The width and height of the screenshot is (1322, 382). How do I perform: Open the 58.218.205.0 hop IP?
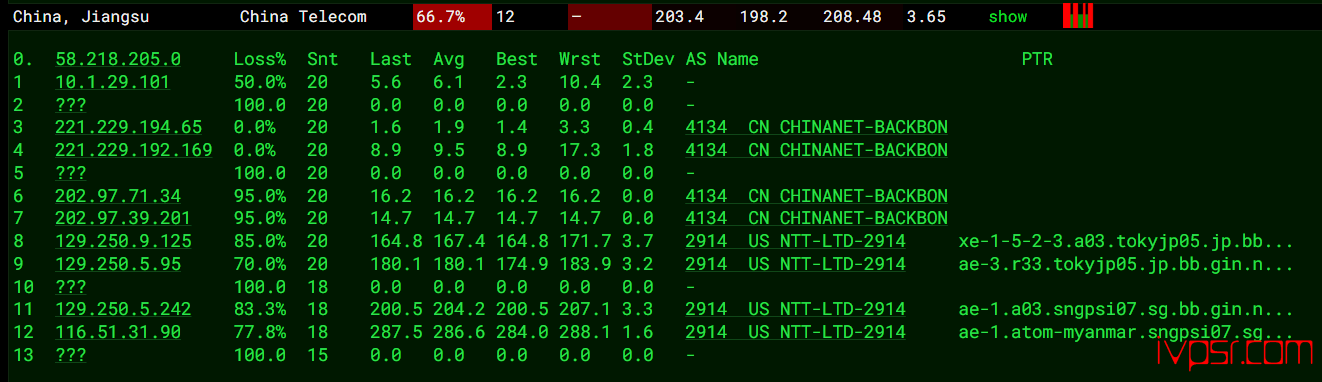pos(118,60)
